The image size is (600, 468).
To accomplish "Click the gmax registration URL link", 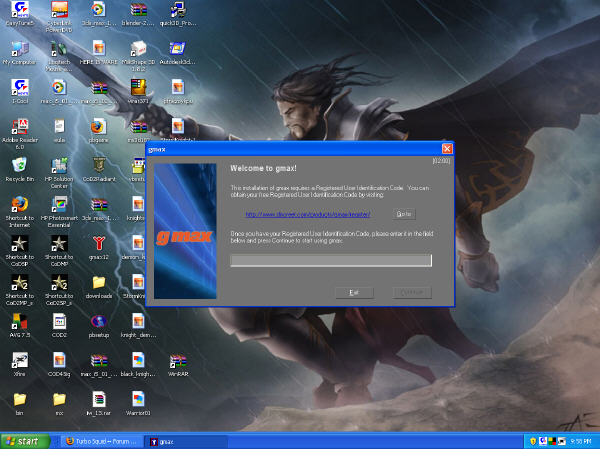I will (308, 214).
